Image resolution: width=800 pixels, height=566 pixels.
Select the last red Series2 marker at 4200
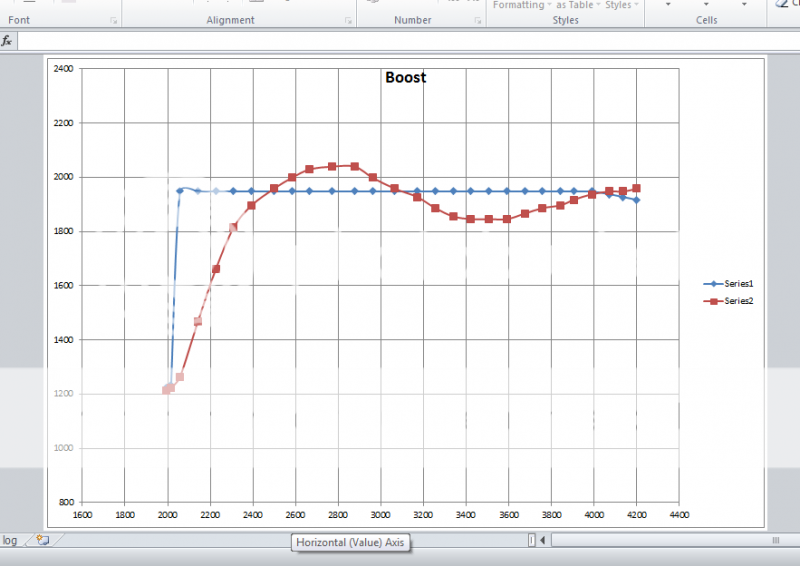(636, 188)
